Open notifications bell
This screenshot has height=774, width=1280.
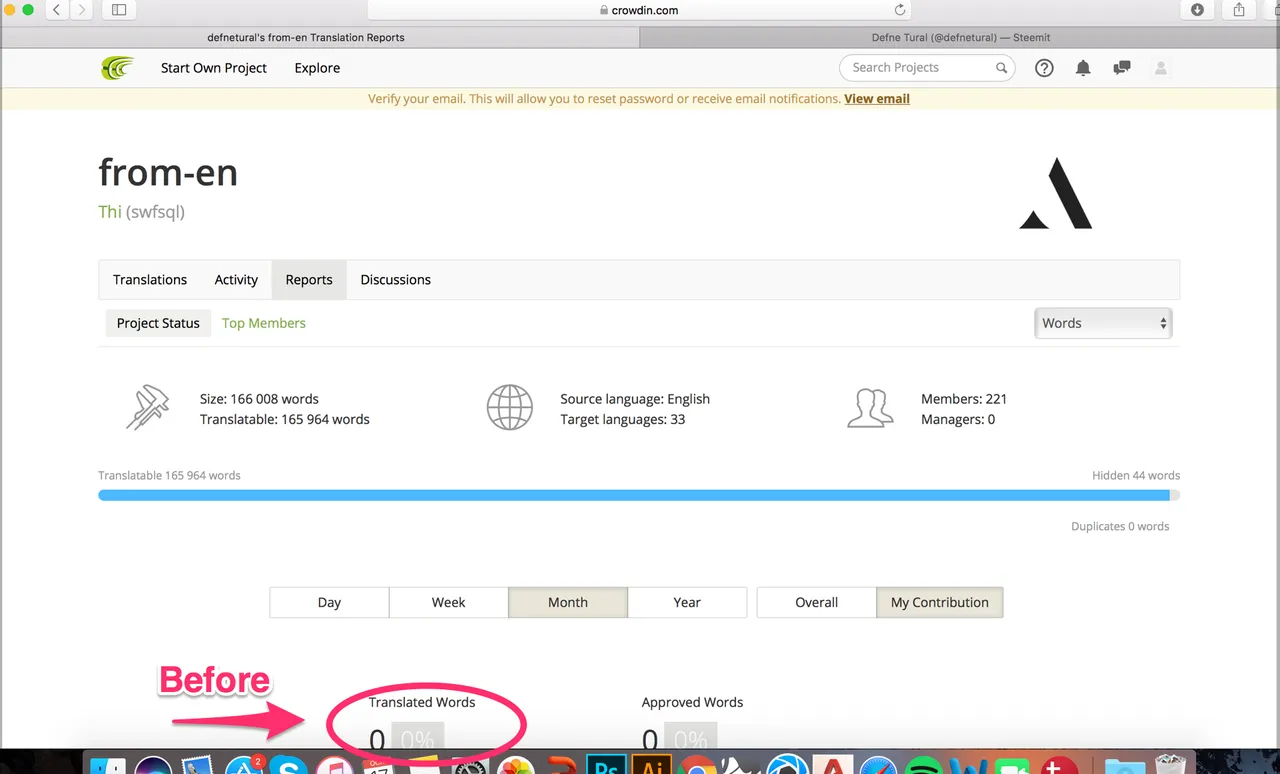(x=1083, y=68)
